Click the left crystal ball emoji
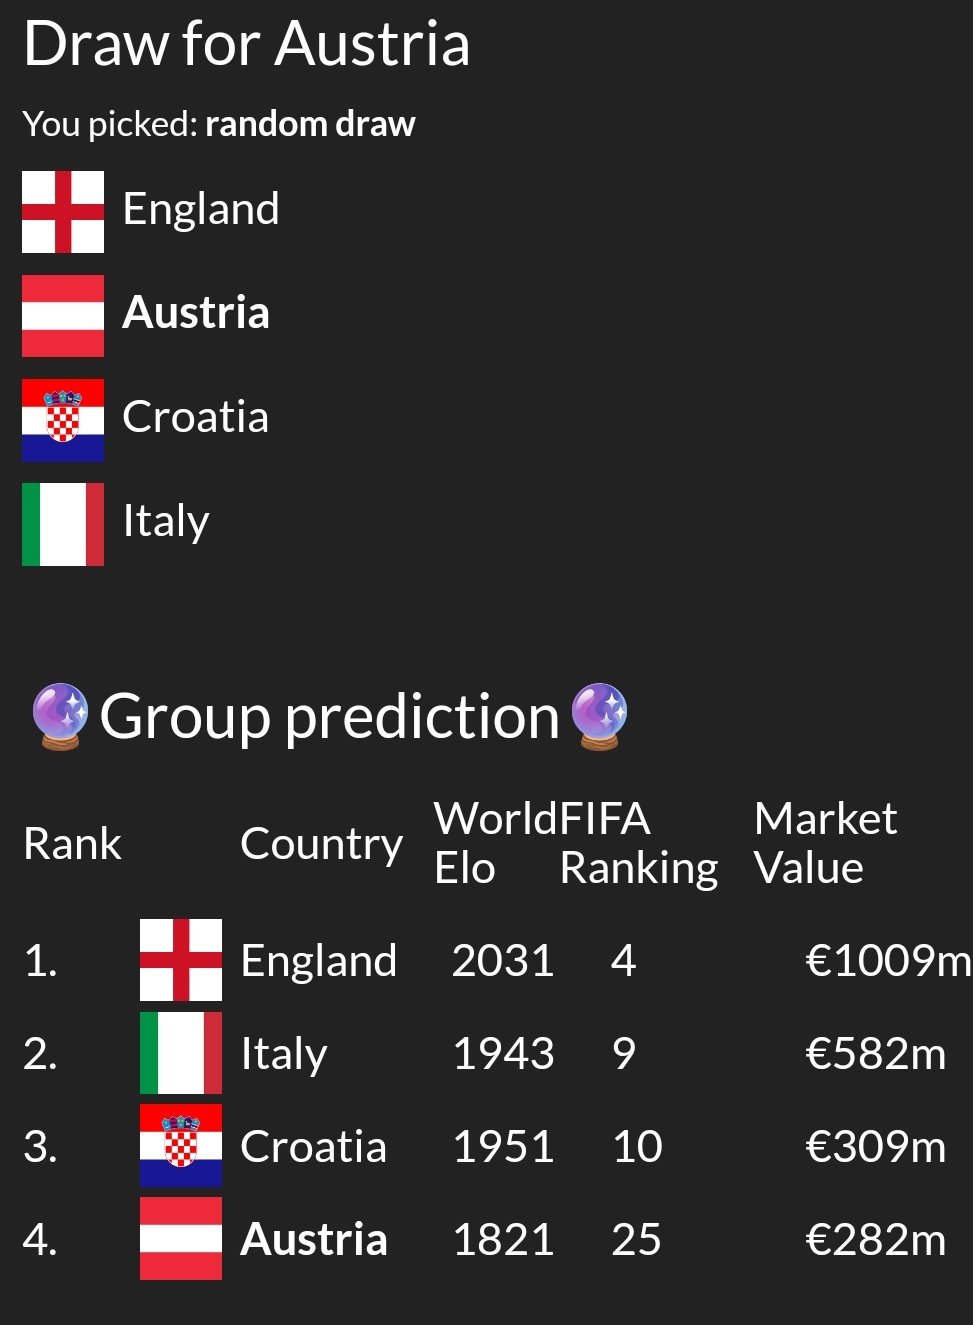Viewport: 978px width, 1325px height. pyautogui.click(x=60, y=716)
